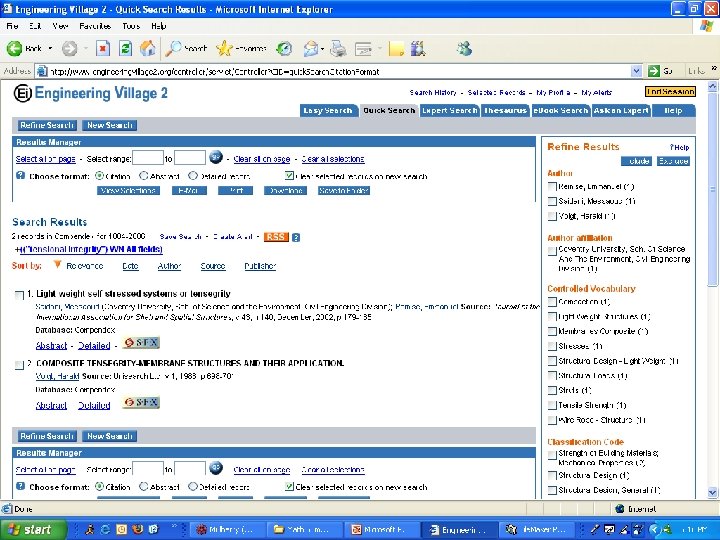Click the SFX button for result 2
Screen dimensions: 720x540
pyautogui.click(x=141, y=402)
